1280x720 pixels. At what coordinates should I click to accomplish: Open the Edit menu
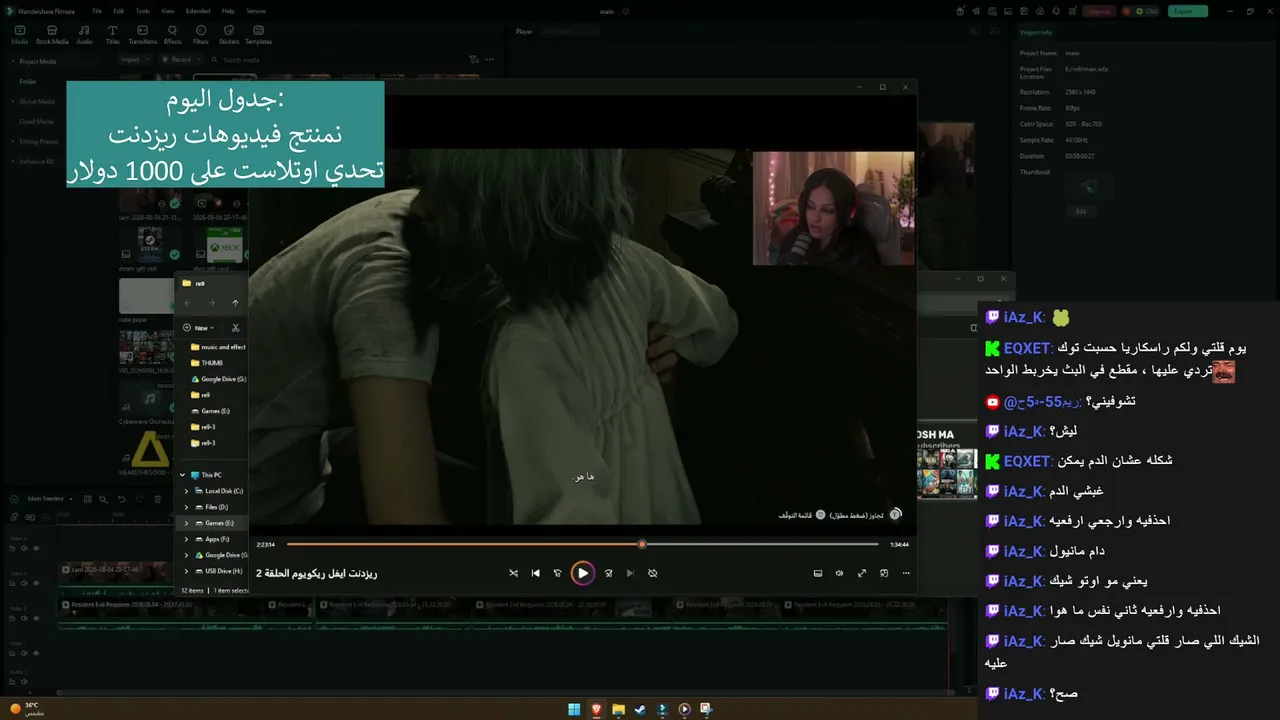[118, 11]
